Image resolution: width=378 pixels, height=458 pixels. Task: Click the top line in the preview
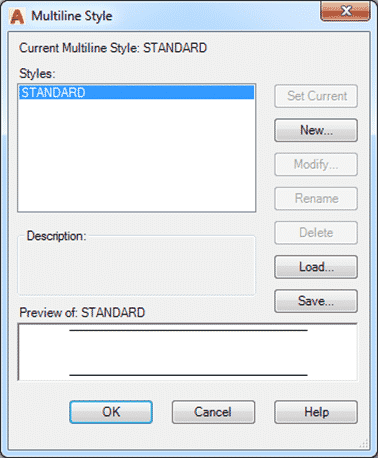pos(188,330)
